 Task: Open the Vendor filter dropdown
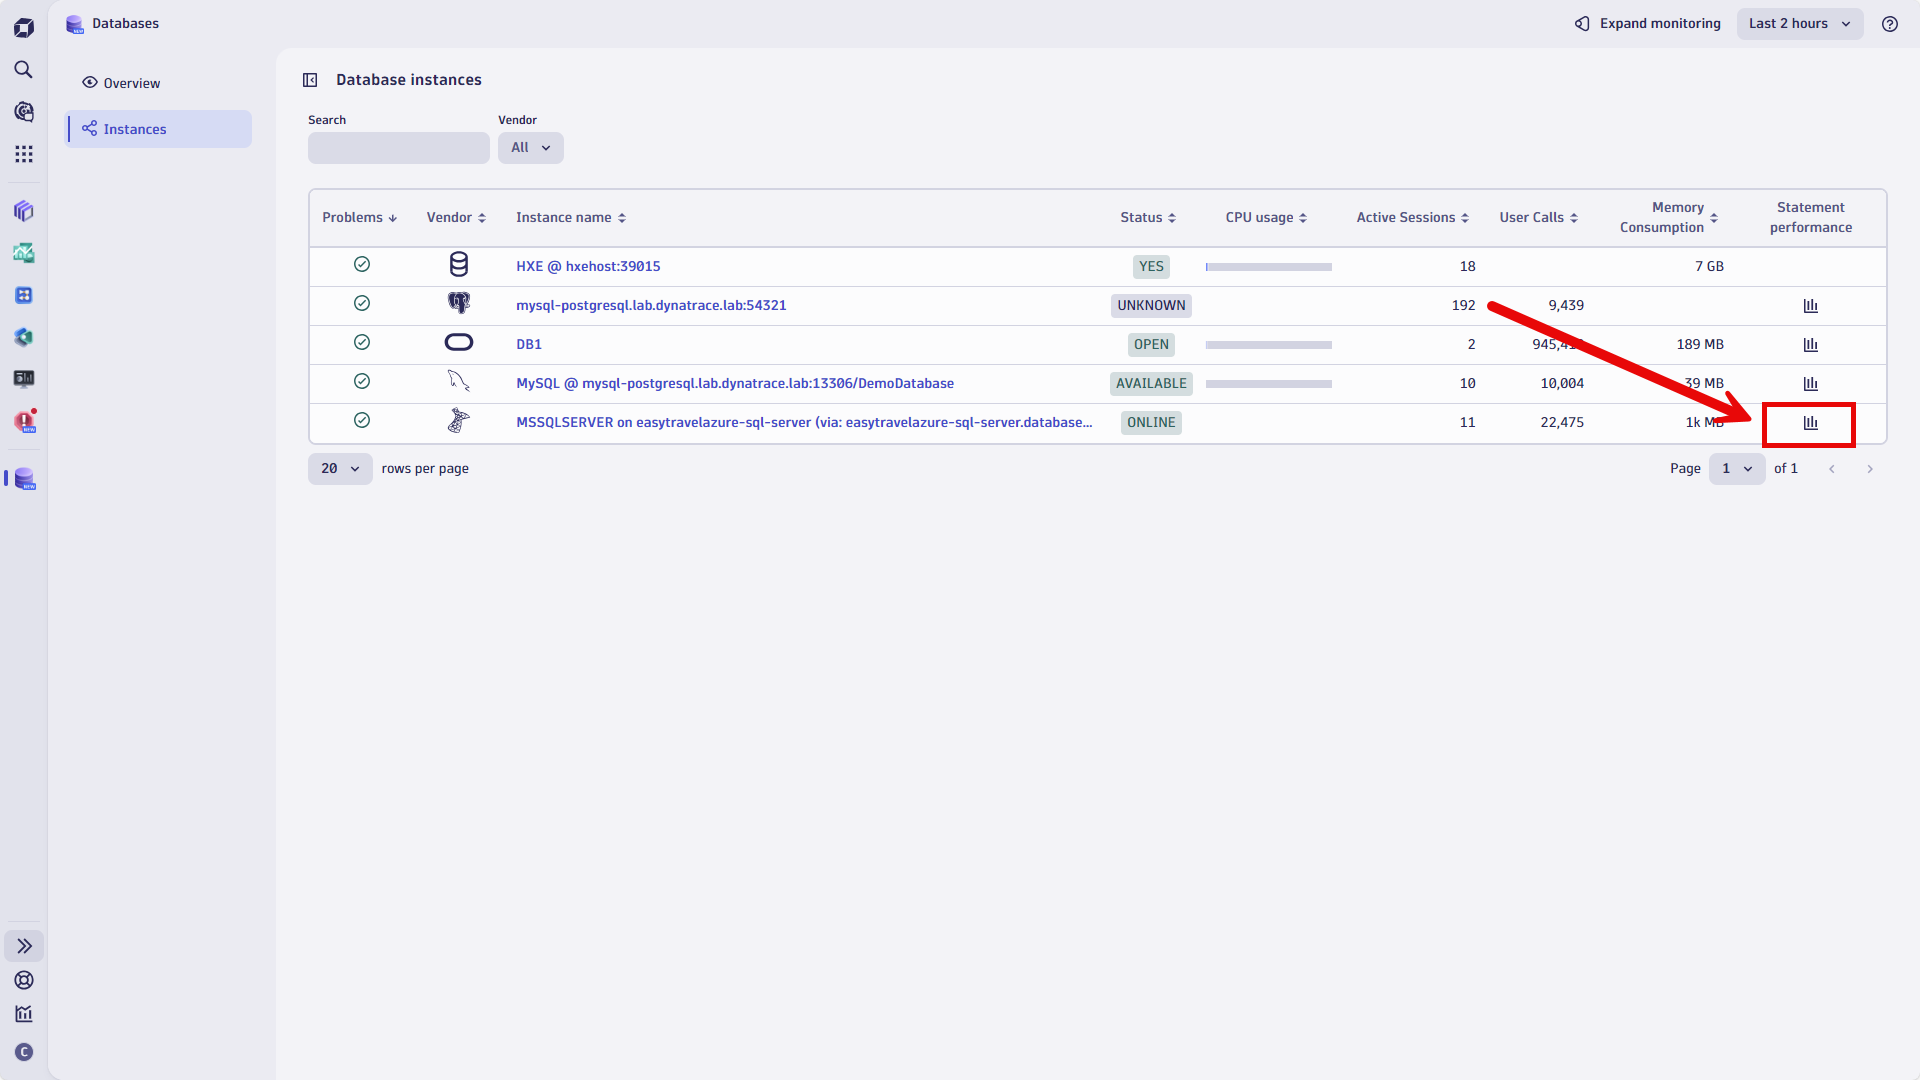530,147
